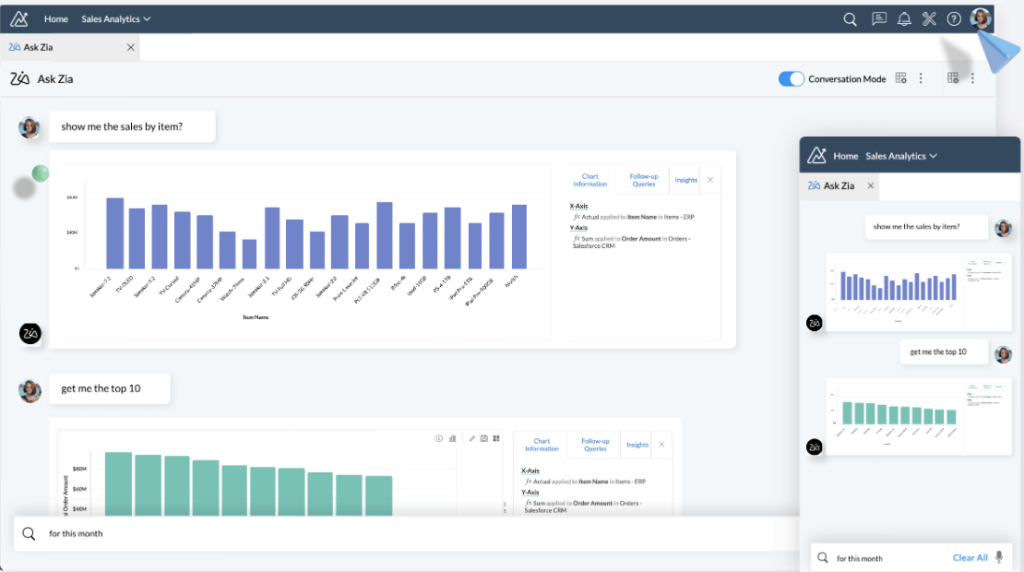Click the save icon above top 10 chart
The image size is (1024, 572).
(484, 438)
